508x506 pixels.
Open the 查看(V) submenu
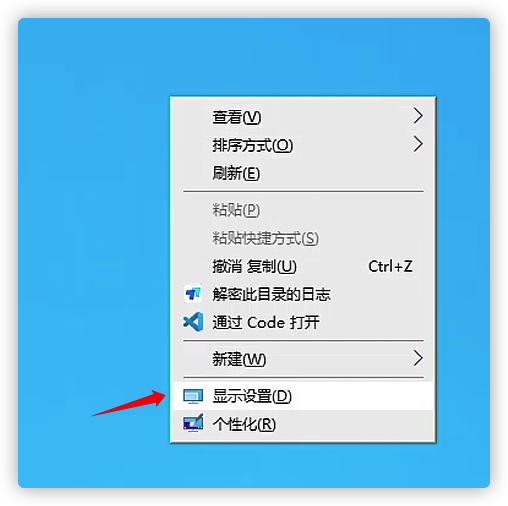[303, 117]
